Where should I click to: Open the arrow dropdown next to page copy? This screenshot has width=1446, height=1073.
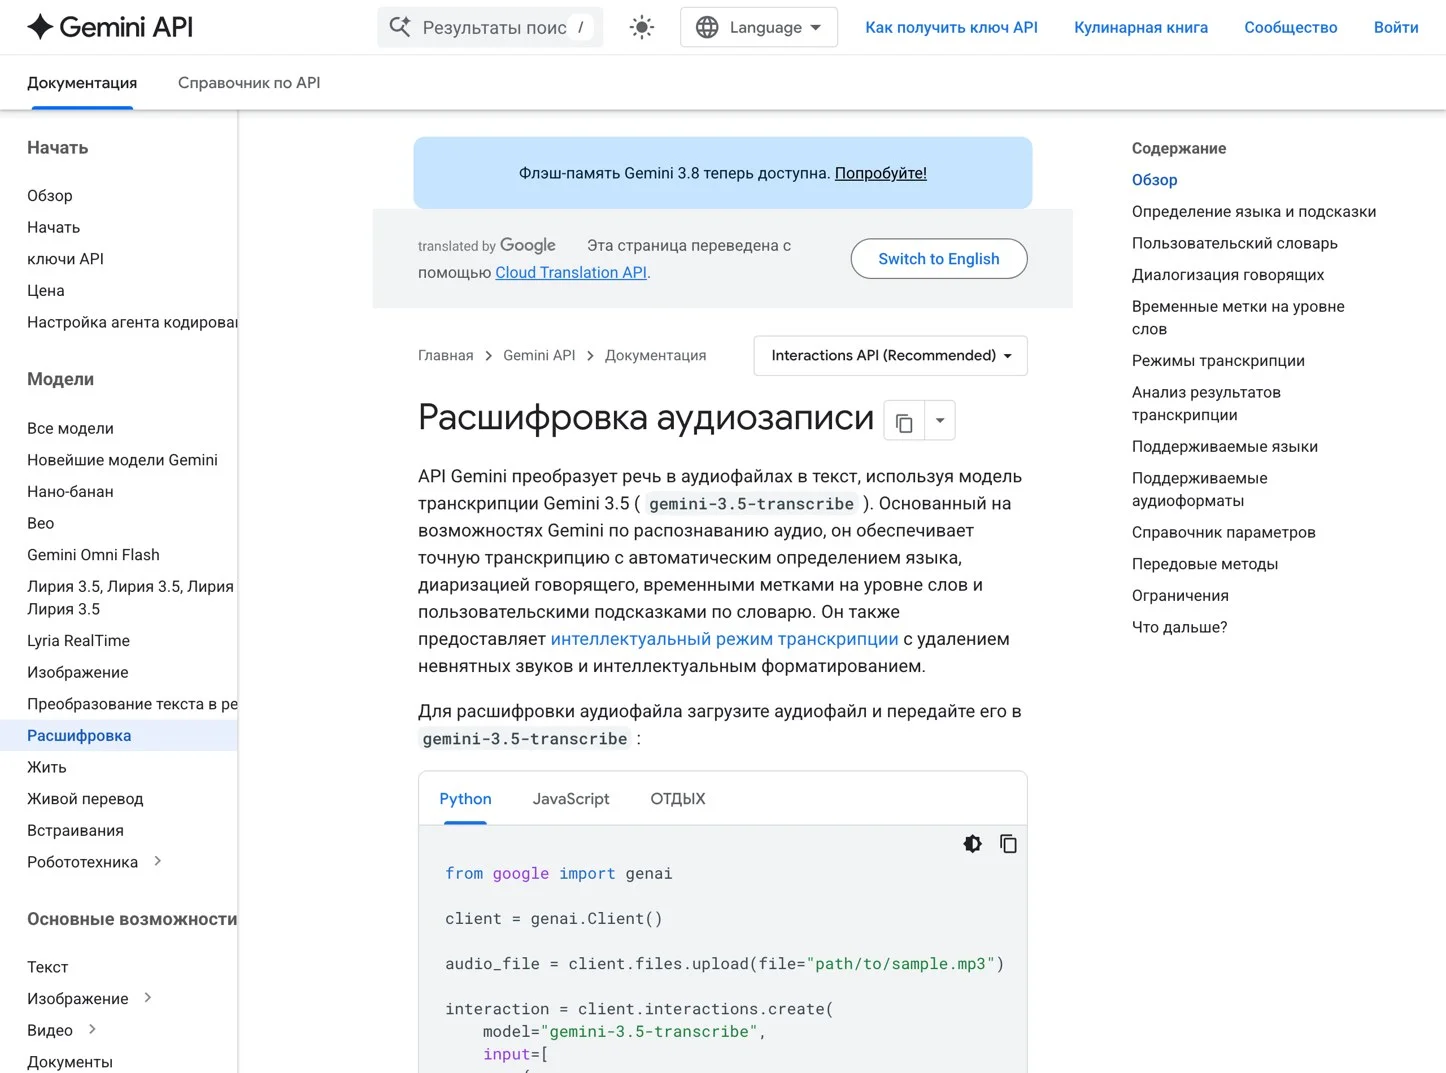point(940,421)
